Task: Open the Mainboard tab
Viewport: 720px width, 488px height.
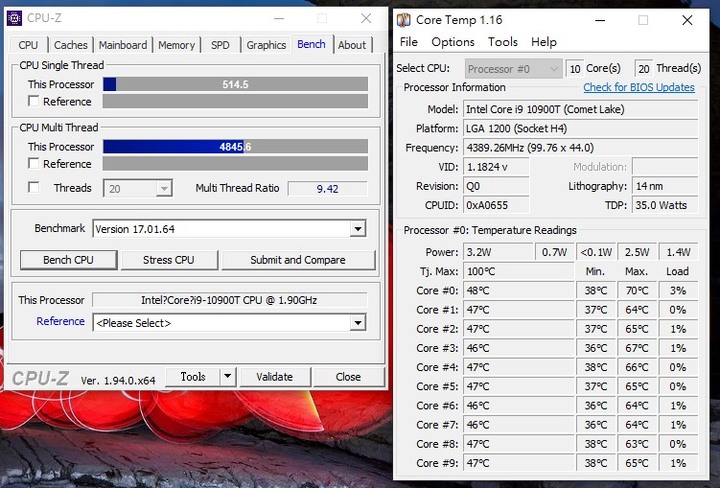Action: pyautogui.click(x=123, y=45)
